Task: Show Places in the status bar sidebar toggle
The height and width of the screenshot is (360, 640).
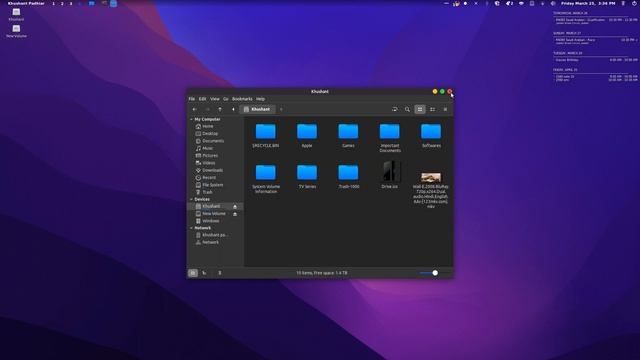Action: tap(193, 273)
